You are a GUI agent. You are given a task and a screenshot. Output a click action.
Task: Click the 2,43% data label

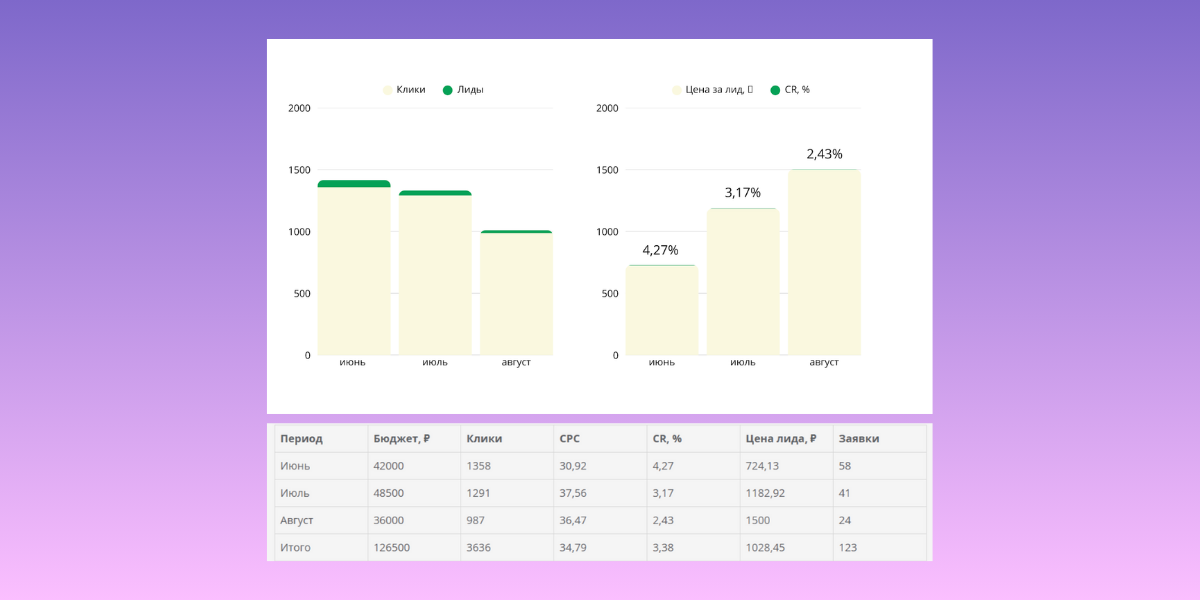(824, 154)
